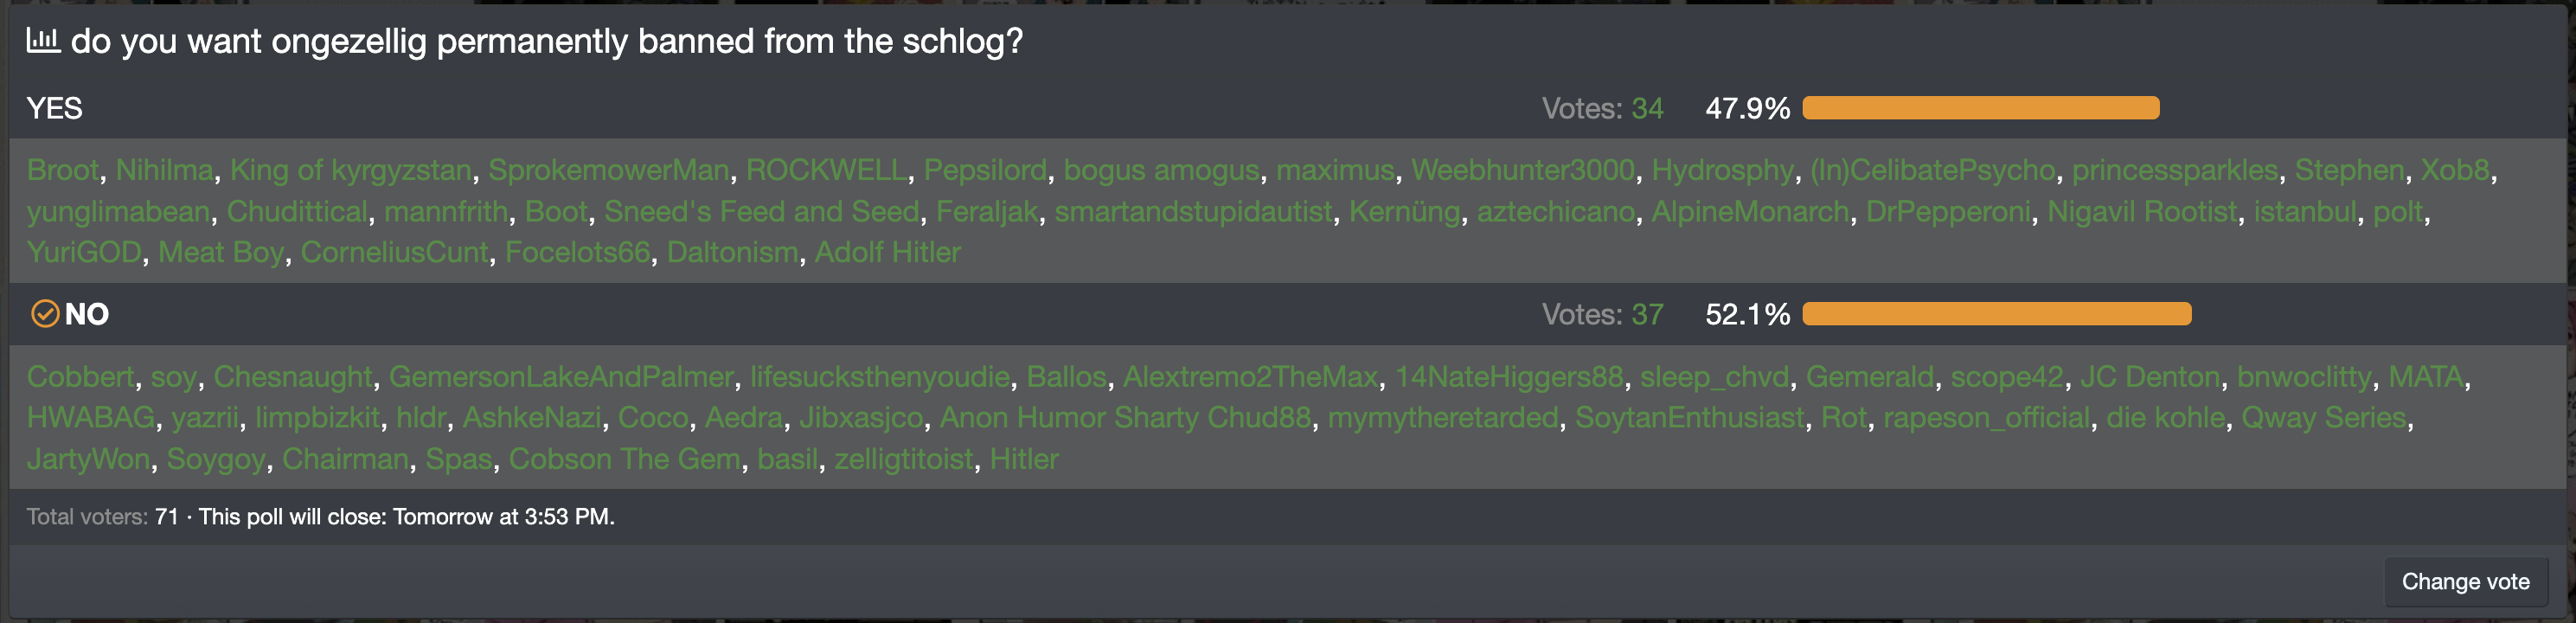Click the poll question title text
Viewport: 2576px width, 623px height.
pyautogui.click(x=547, y=41)
